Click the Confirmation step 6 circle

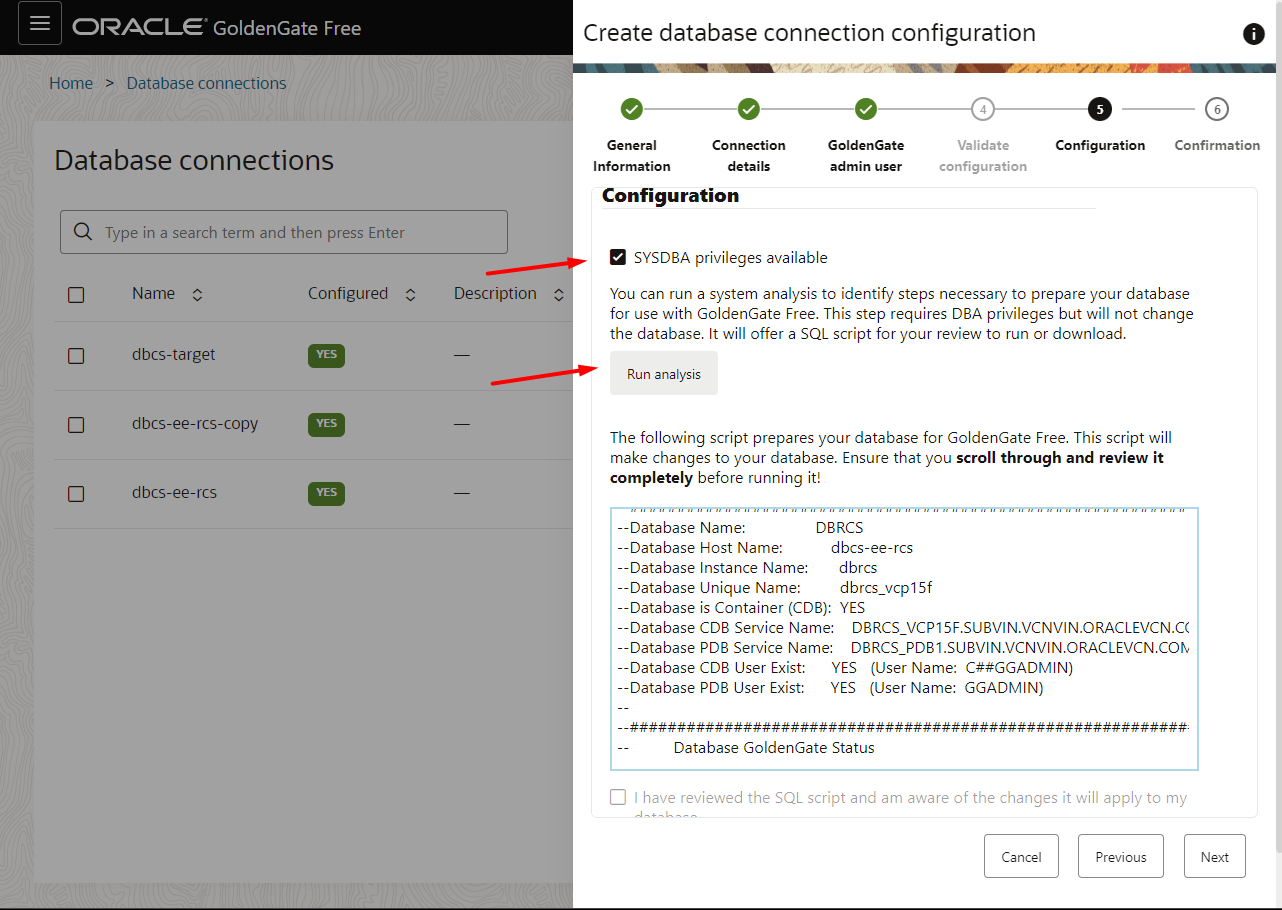(1217, 109)
